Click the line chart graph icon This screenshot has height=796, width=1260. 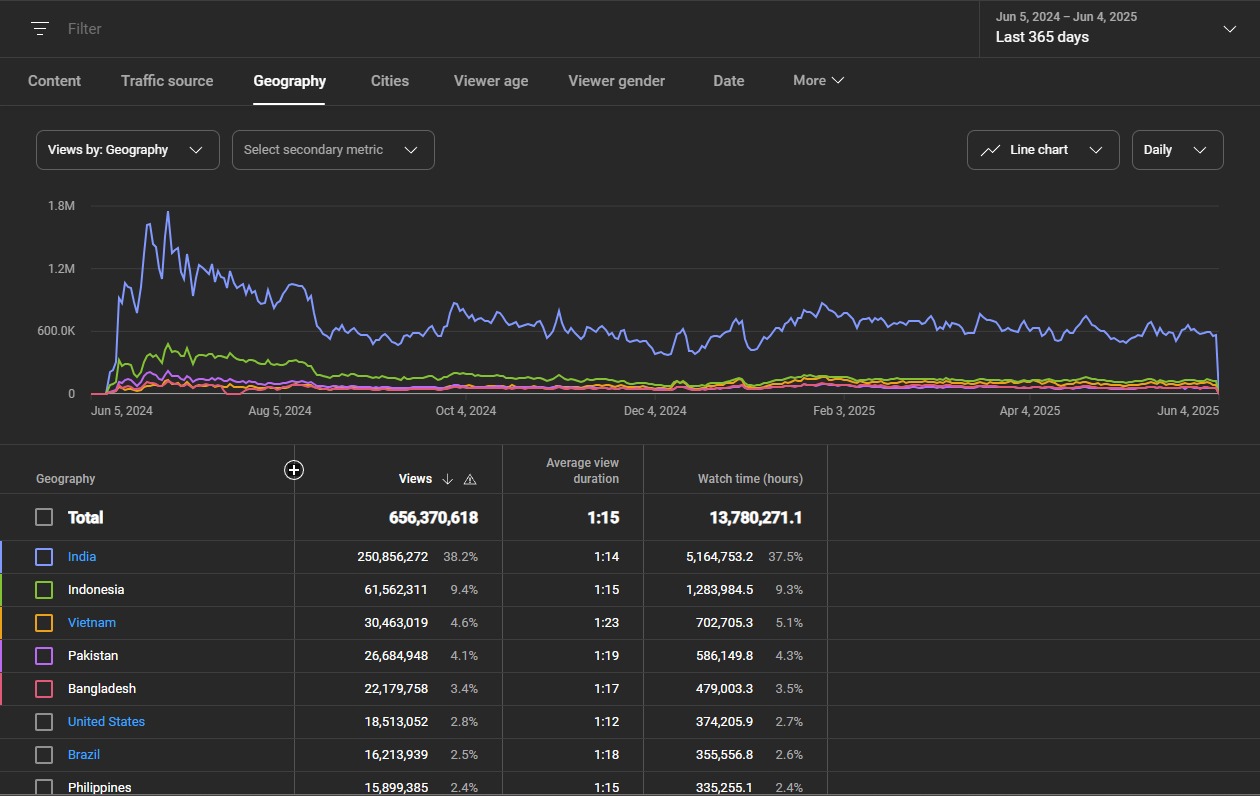pyautogui.click(x=990, y=150)
